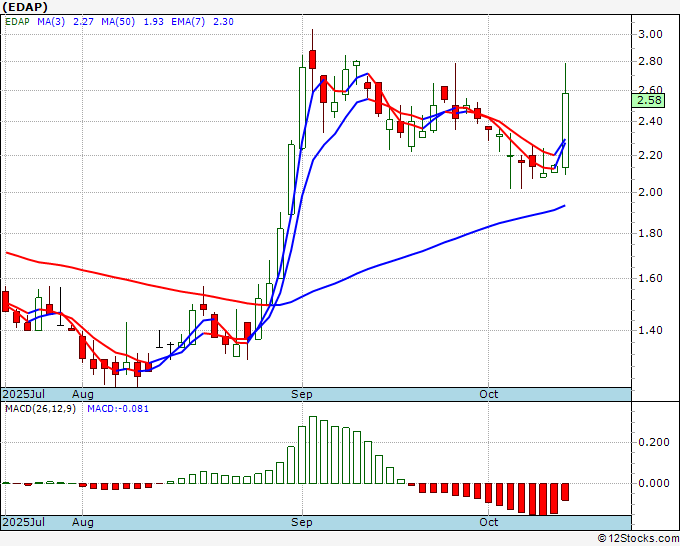The image size is (680, 546).
Task: Click Sep on price chart date axis
Action: pos(302,394)
